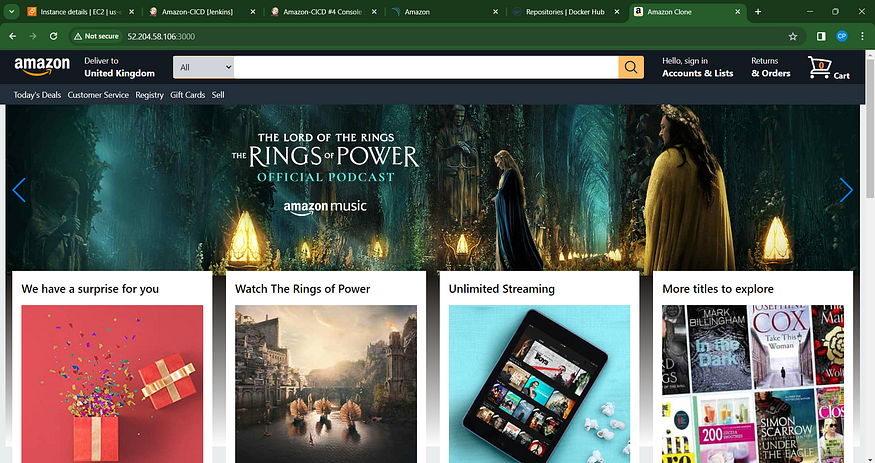The width and height of the screenshot is (875, 463).
Task: Open Today's Deals link
Action: [37, 95]
